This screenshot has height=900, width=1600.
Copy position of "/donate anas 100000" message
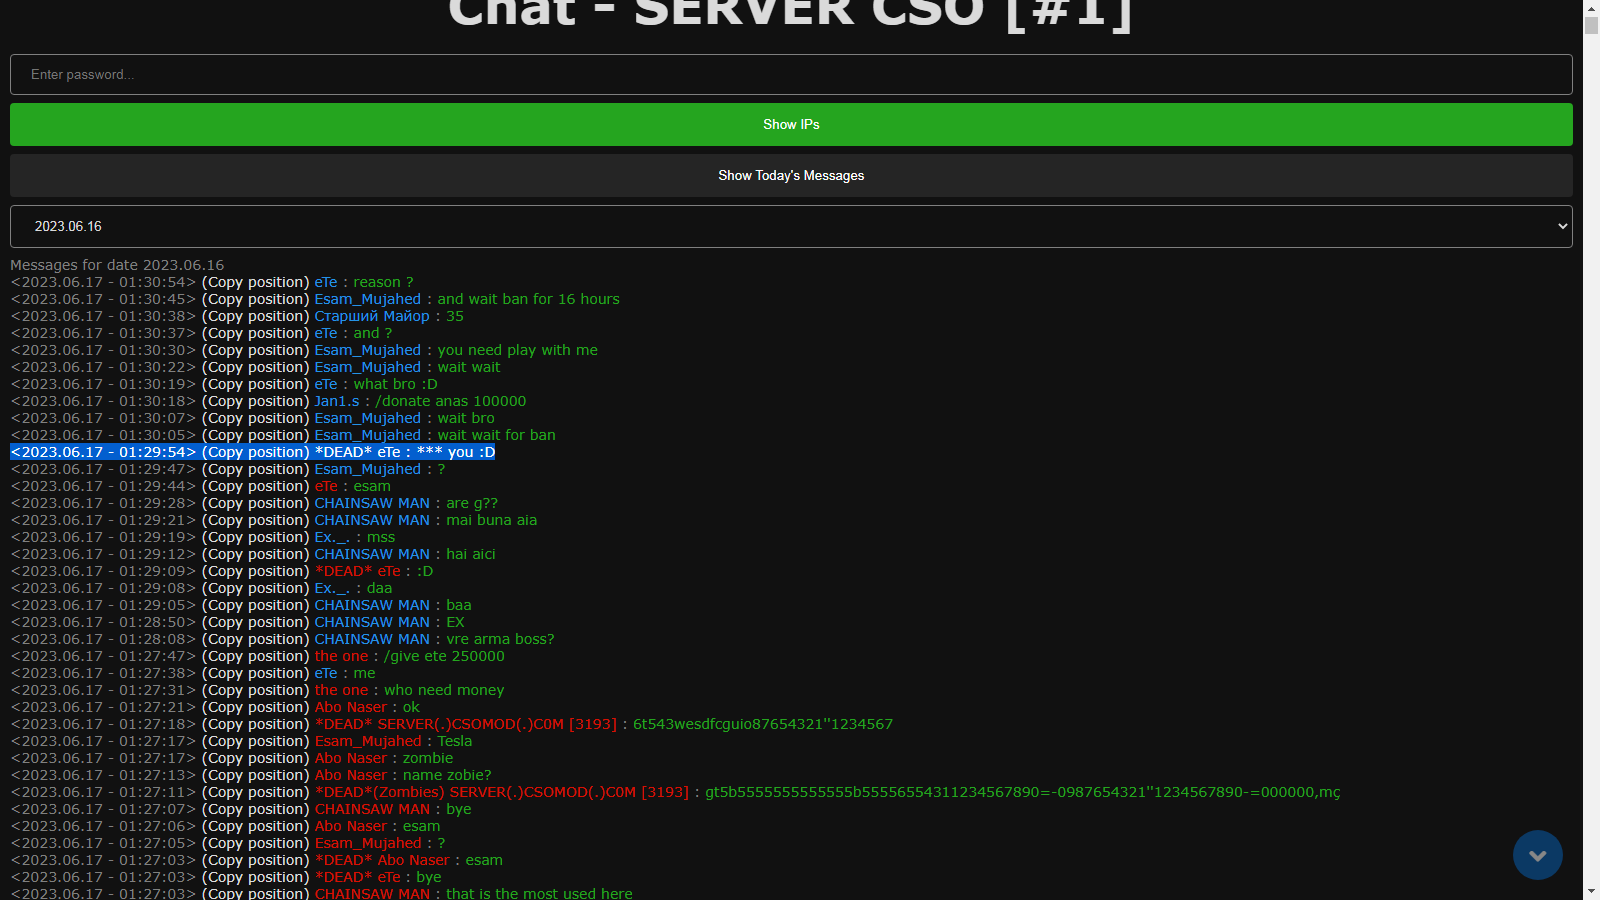pos(255,402)
